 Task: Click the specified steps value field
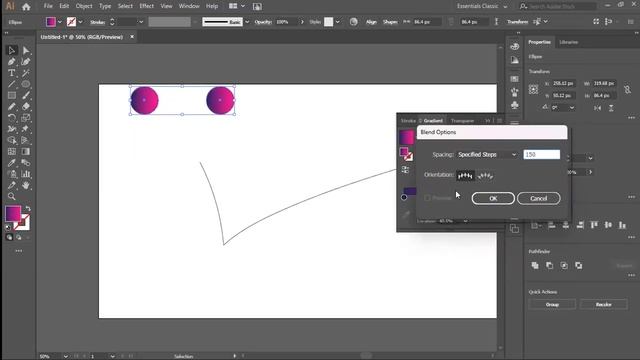pos(542,155)
